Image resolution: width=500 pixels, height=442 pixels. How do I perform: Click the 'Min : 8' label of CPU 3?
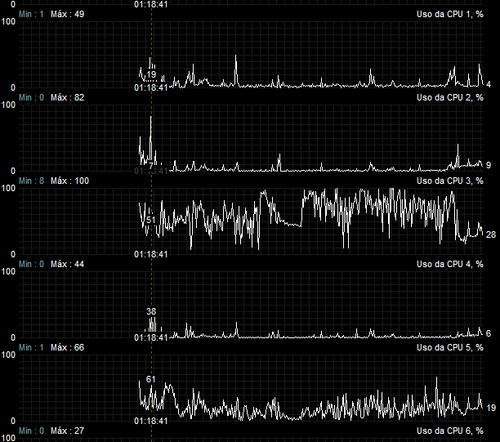coord(31,181)
